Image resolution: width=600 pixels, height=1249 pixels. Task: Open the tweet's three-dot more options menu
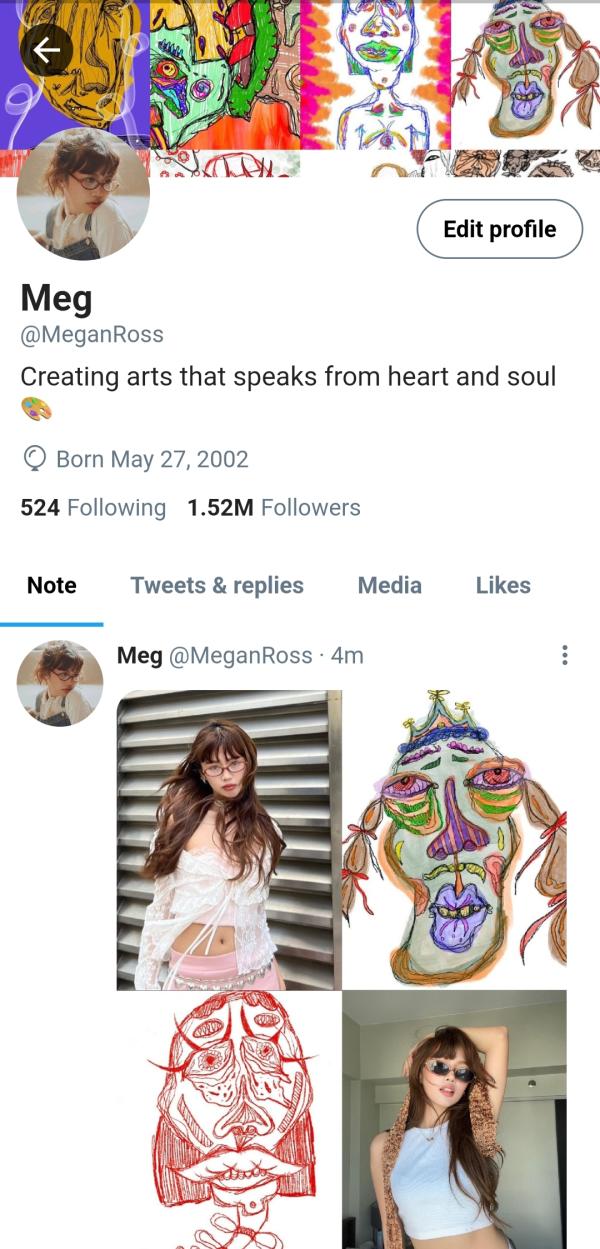point(565,656)
